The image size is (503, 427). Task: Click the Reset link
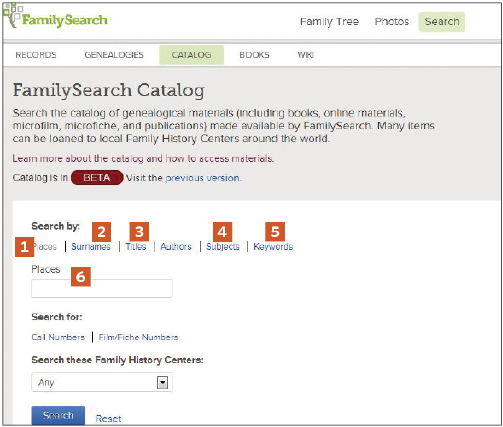click(108, 418)
